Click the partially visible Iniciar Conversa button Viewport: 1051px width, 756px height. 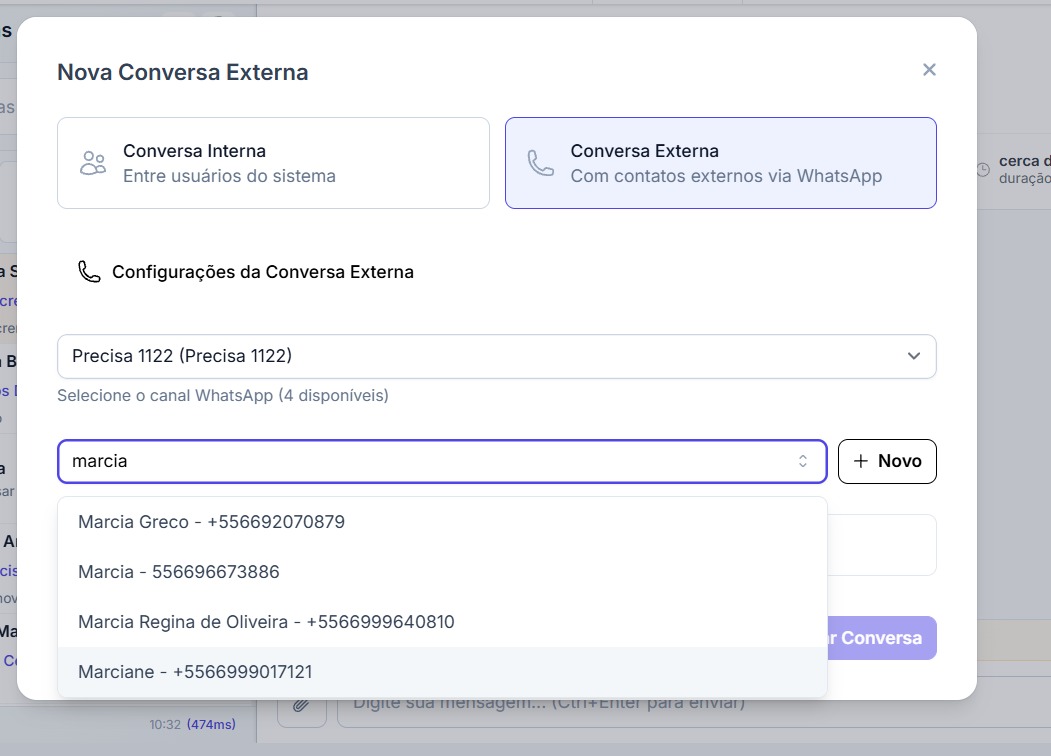click(882, 638)
